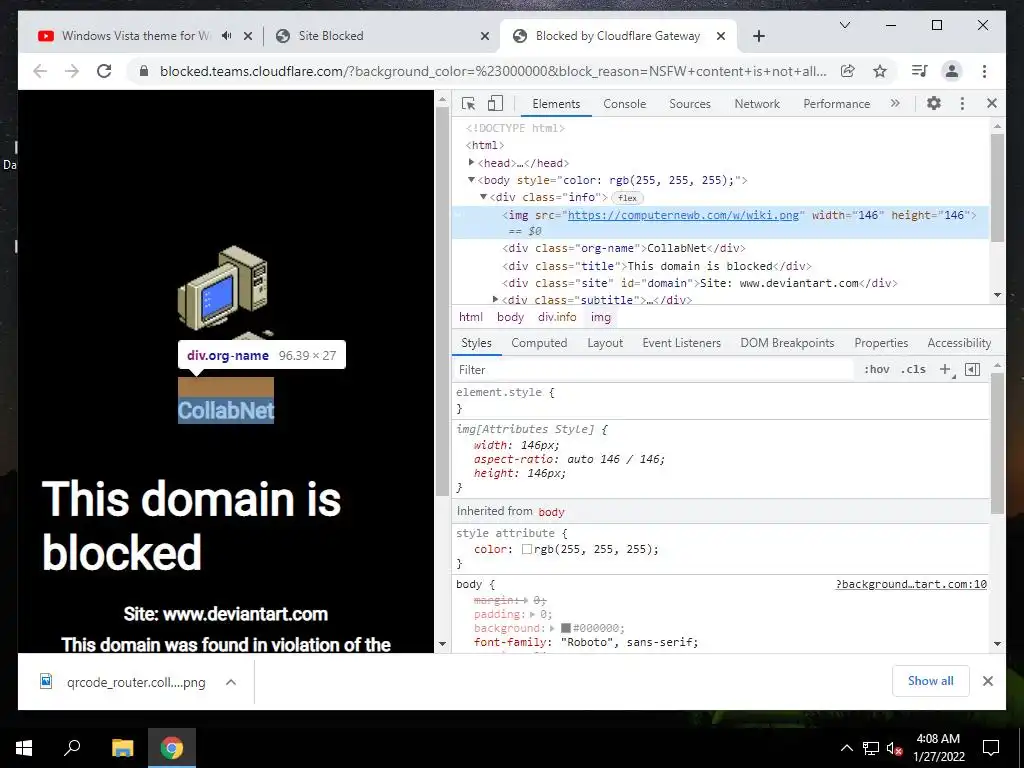Image resolution: width=1024 pixels, height=768 pixels.
Task: Open the Chrome three-dot menu
Action: (984, 71)
